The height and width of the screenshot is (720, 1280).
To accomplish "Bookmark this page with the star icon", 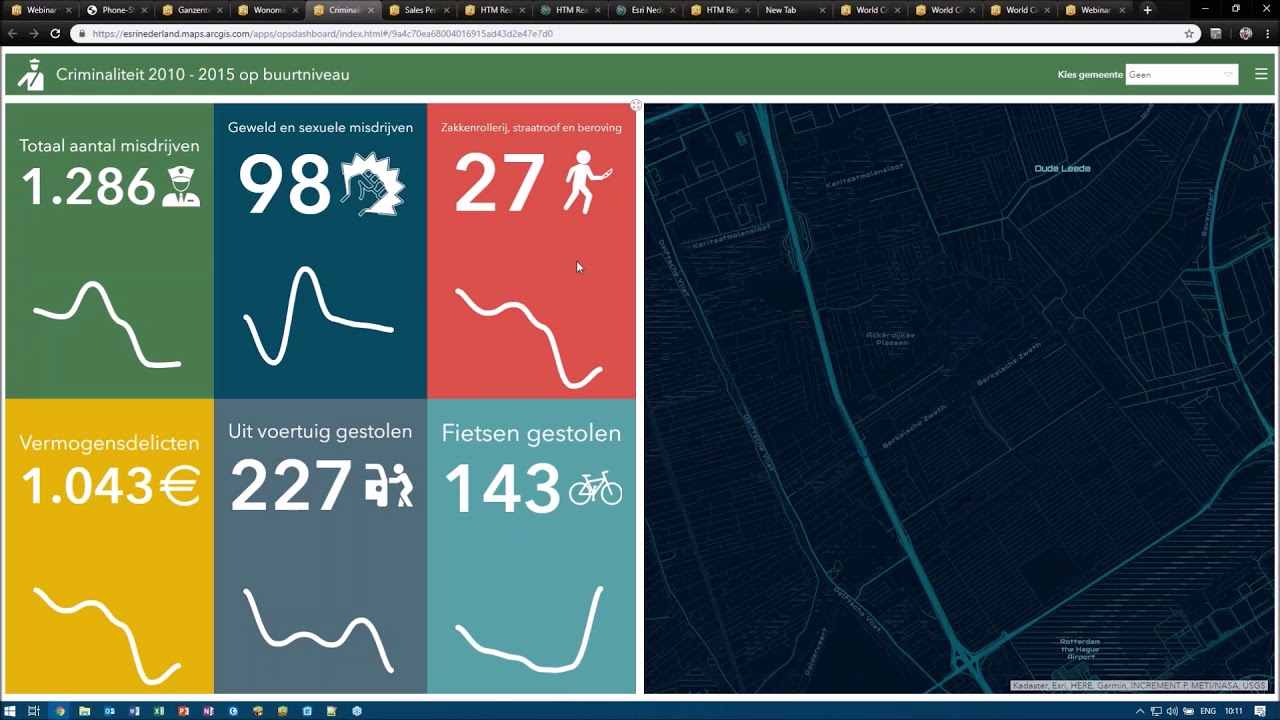I will click(x=1189, y=33).
